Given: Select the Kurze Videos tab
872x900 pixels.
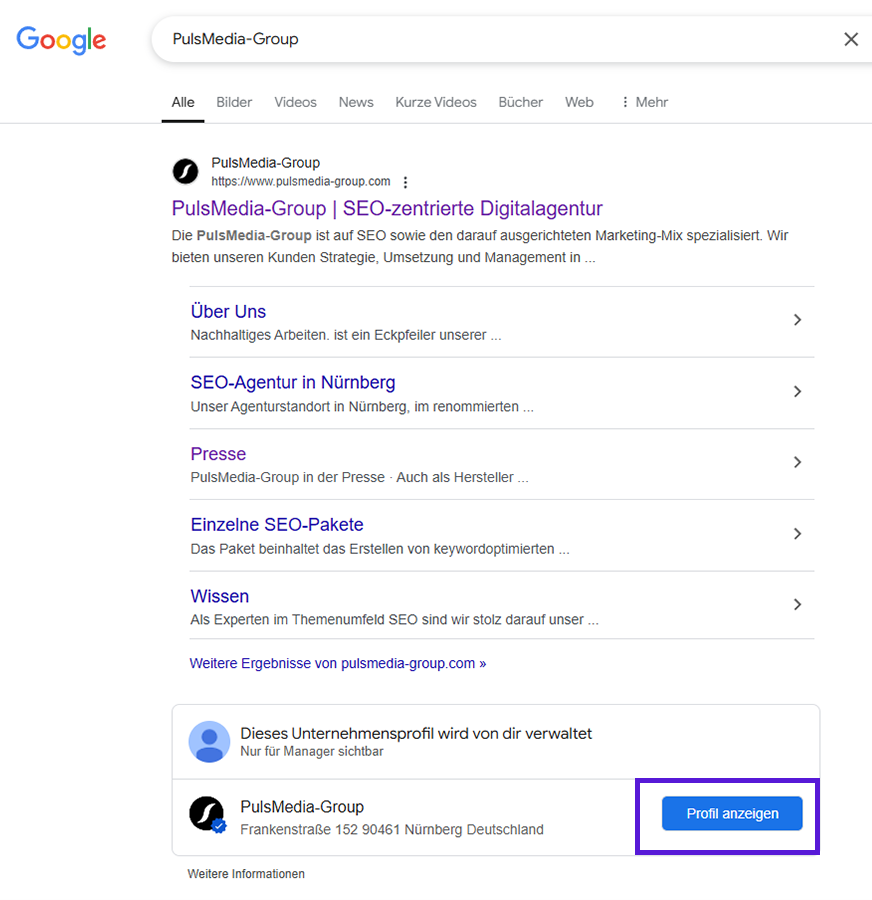Looking at the screenshot, I should (436, 102).
